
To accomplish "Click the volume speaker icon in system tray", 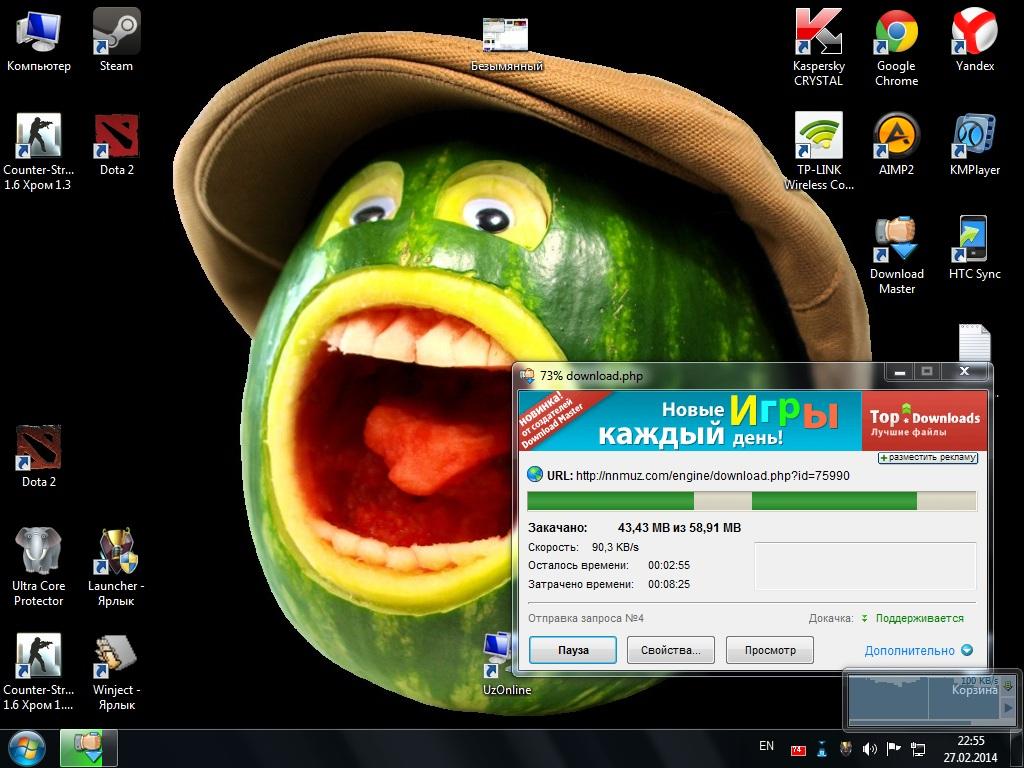I will point(869,748).
